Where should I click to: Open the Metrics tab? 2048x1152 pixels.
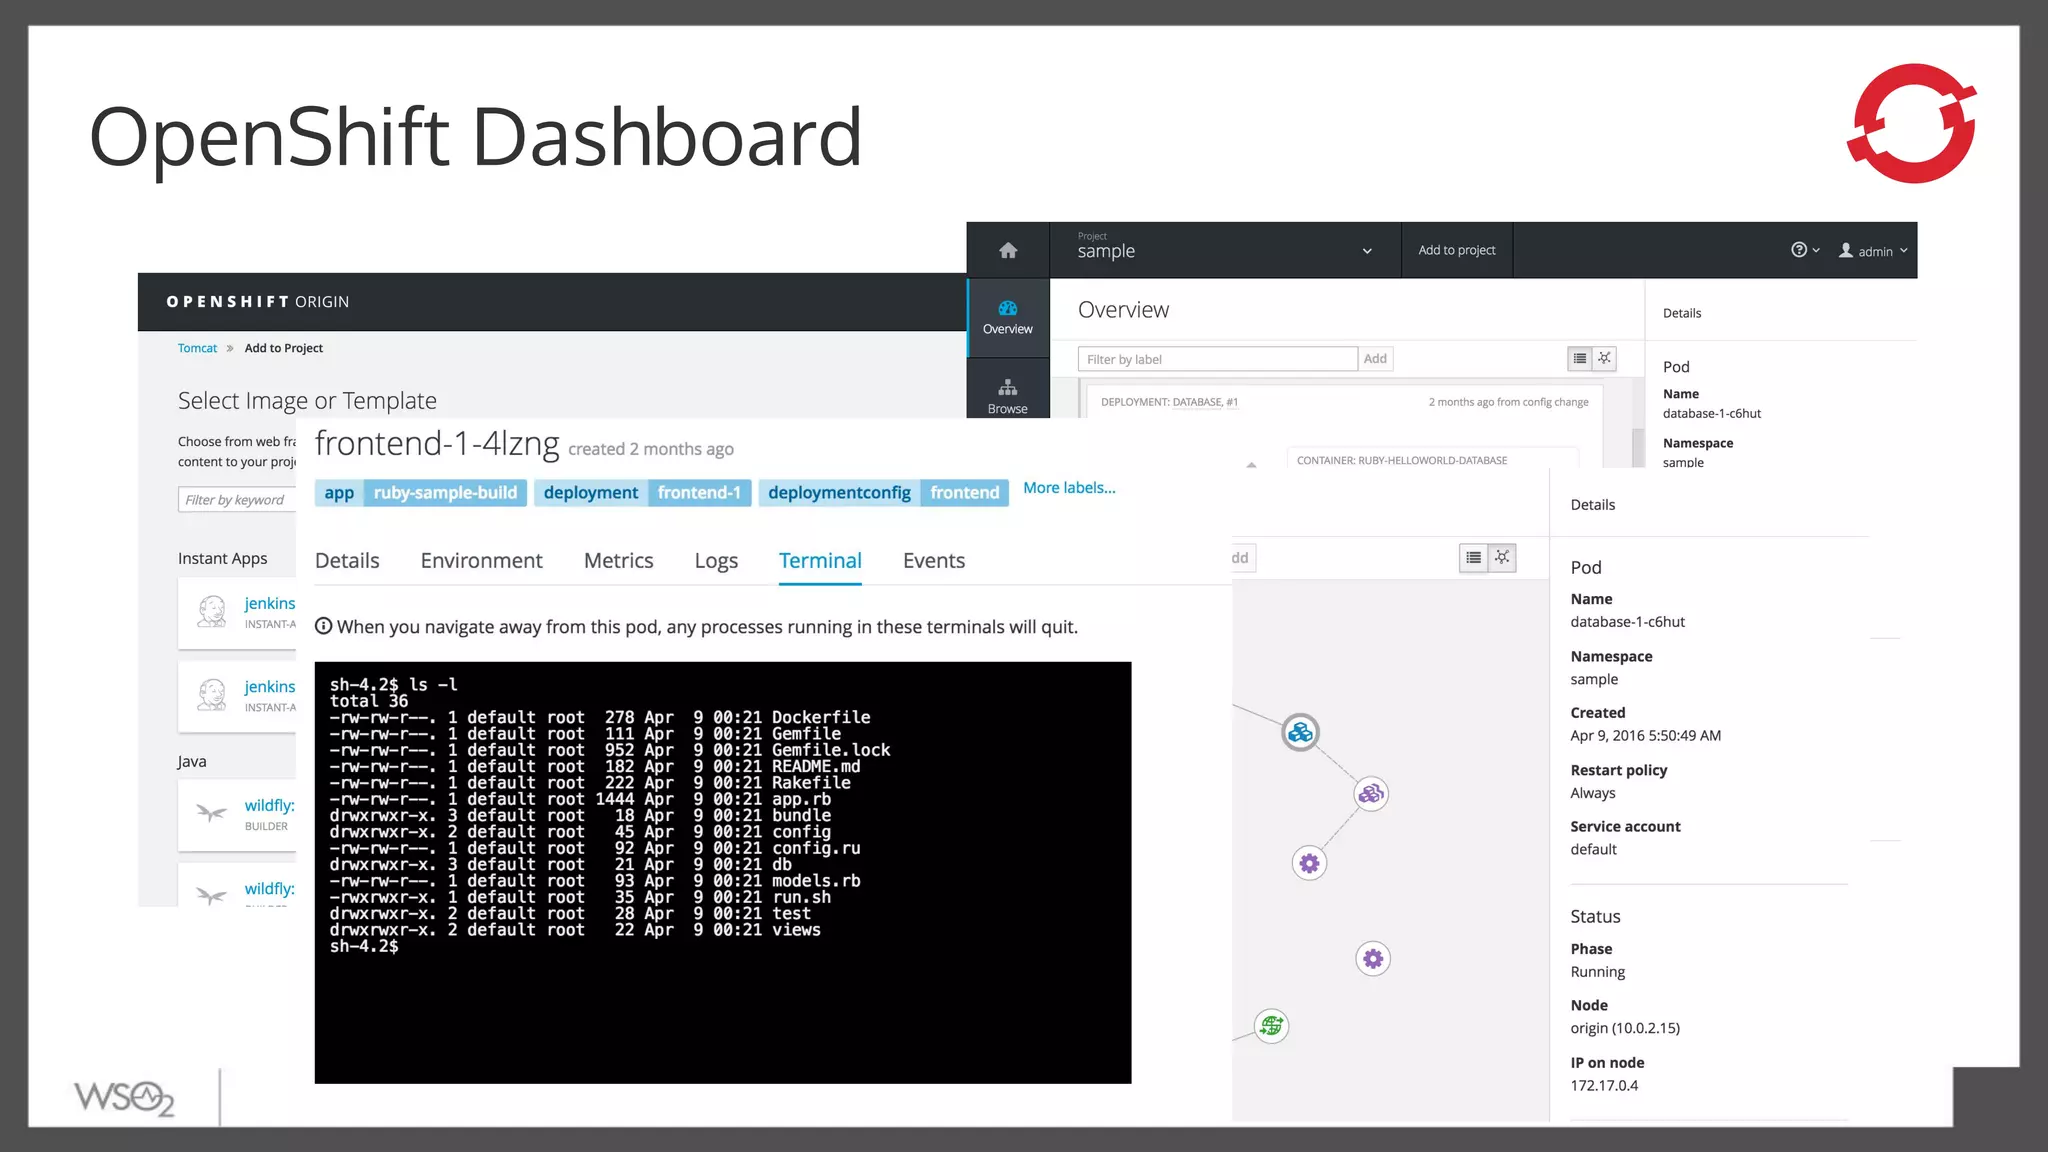click(618, 561)
